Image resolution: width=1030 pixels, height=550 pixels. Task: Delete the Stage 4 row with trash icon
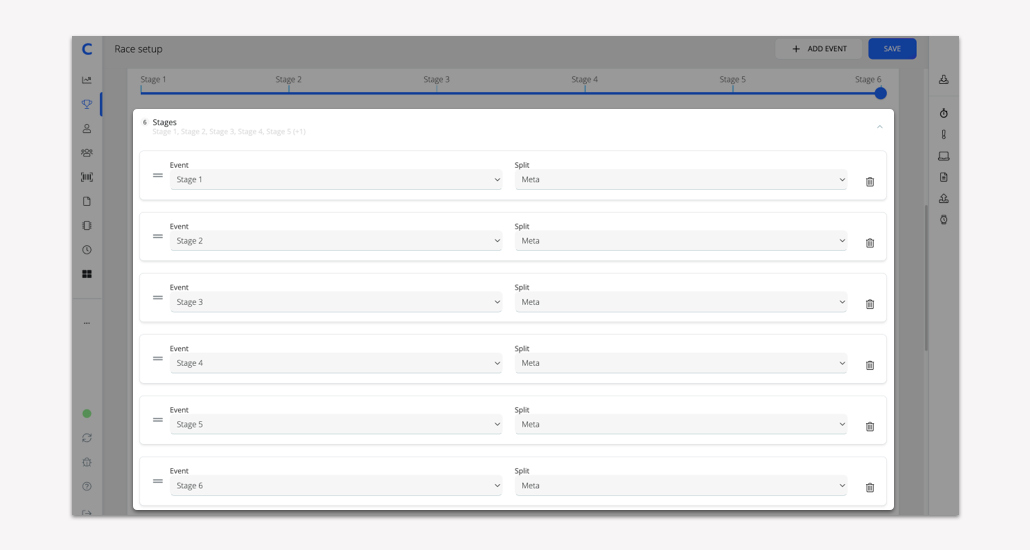870,365
